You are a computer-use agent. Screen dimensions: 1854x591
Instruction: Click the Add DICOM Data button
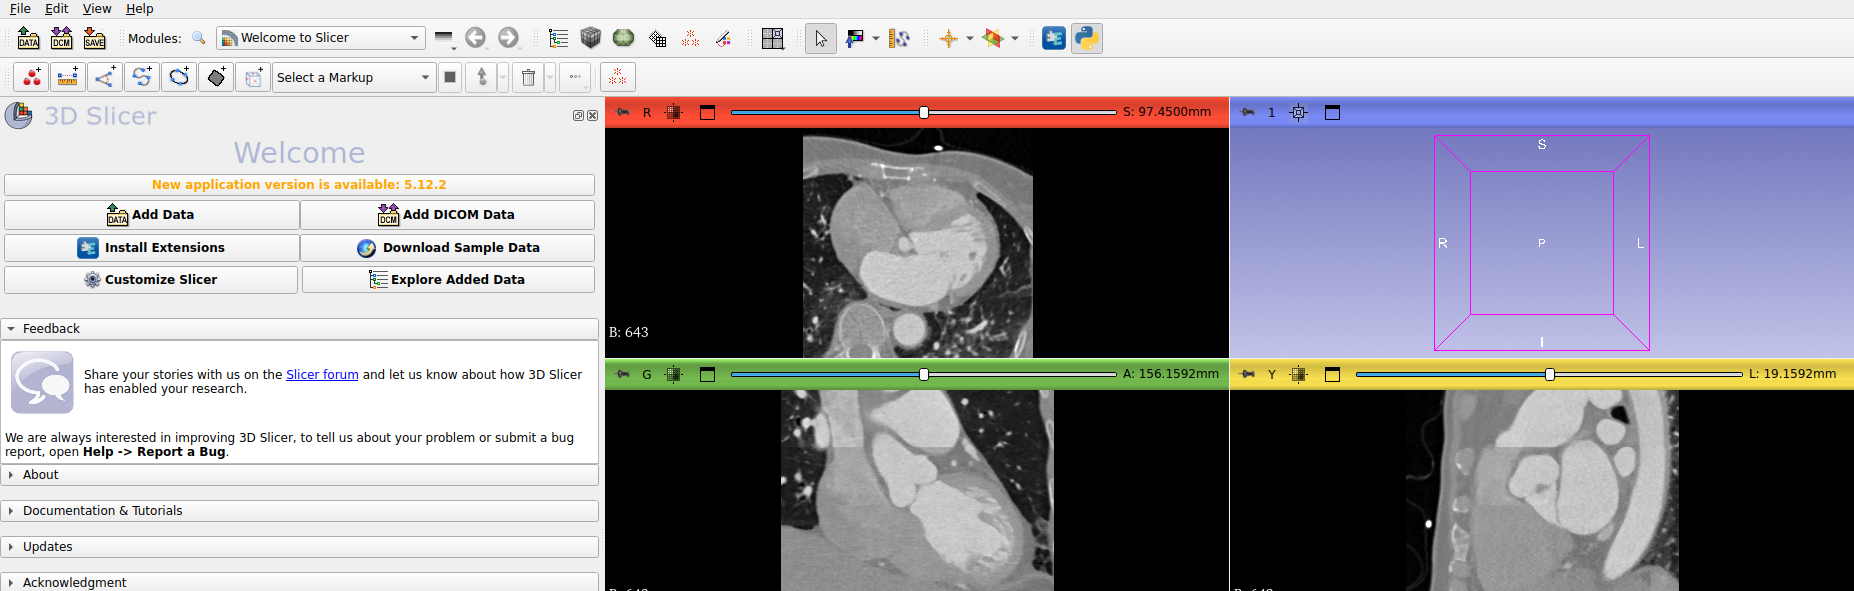447,215
